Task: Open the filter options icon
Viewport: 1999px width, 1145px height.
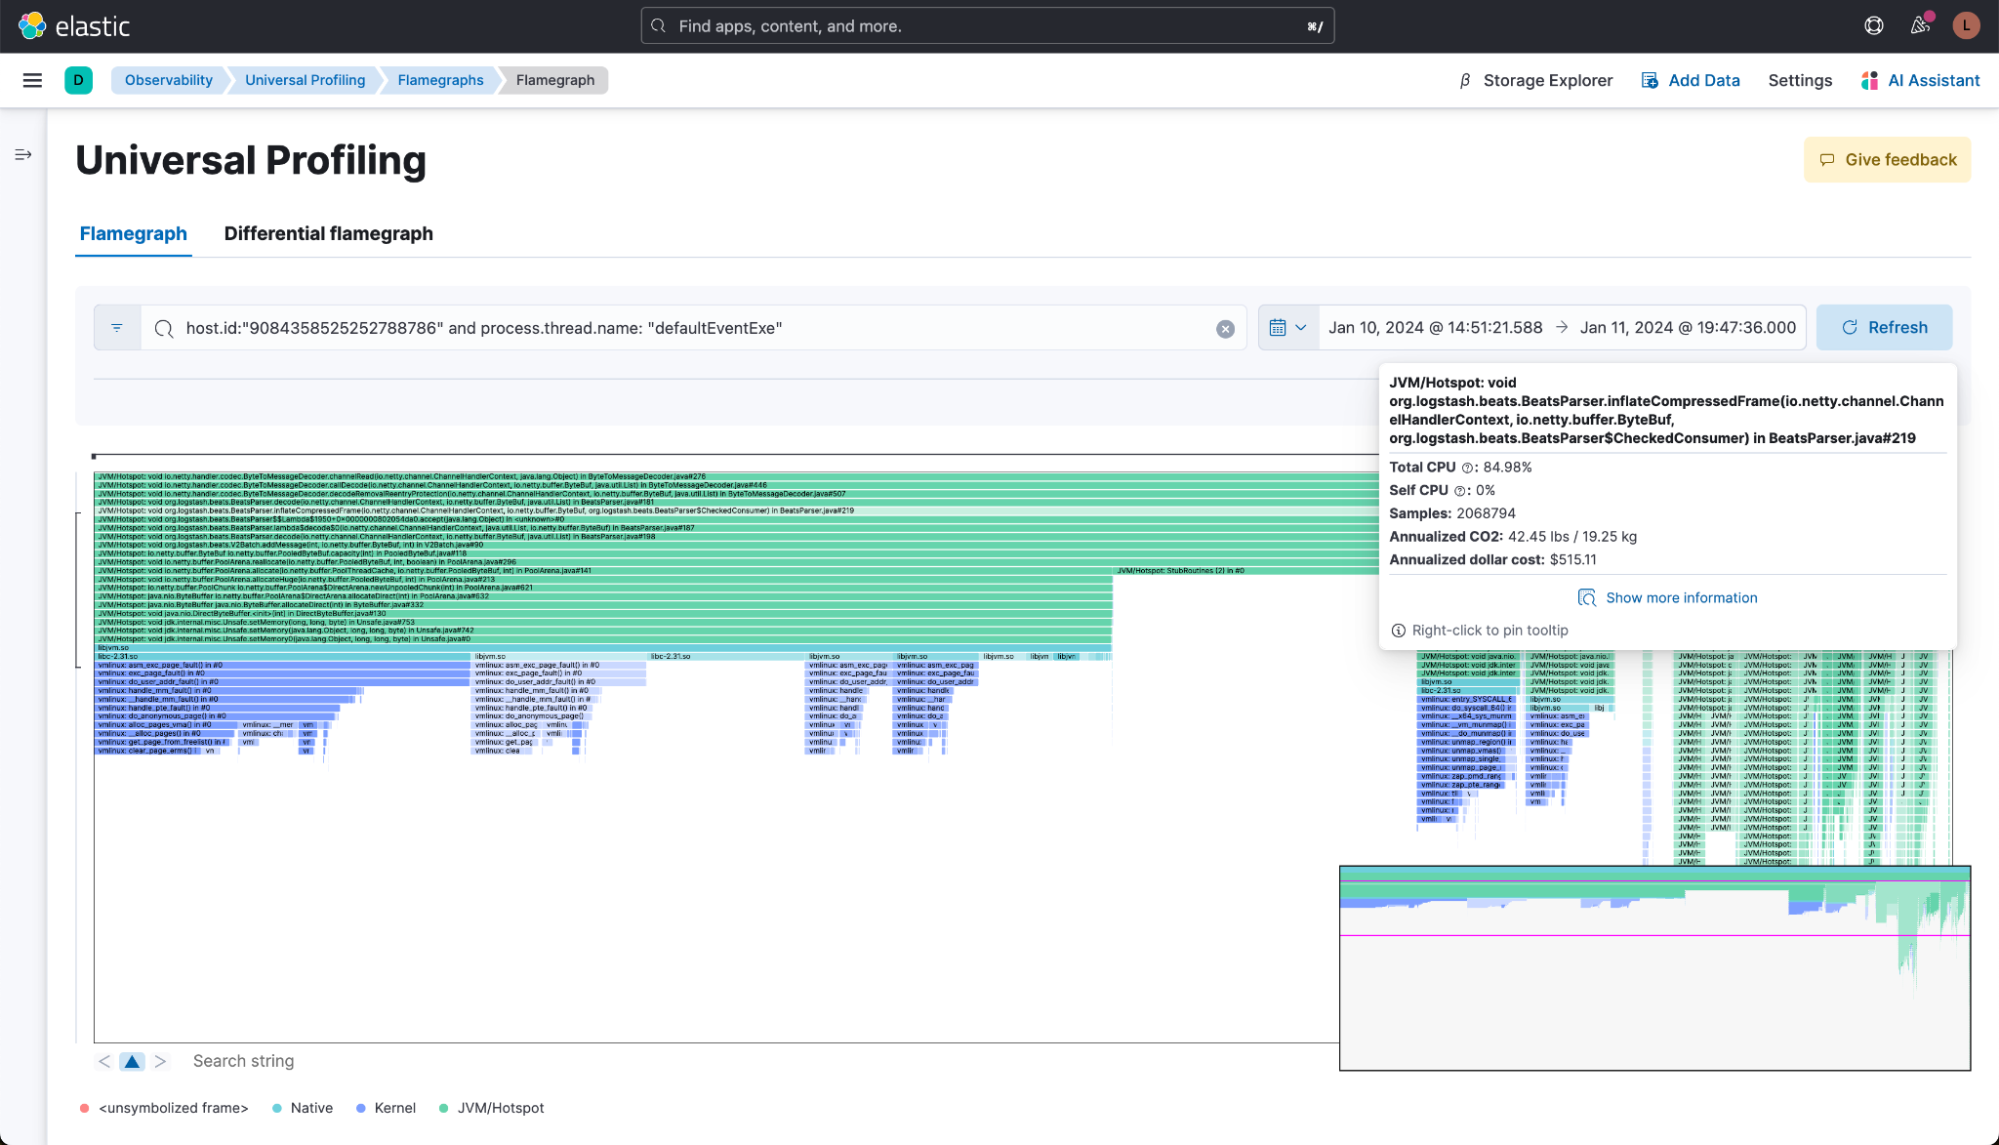Action: 117,328
